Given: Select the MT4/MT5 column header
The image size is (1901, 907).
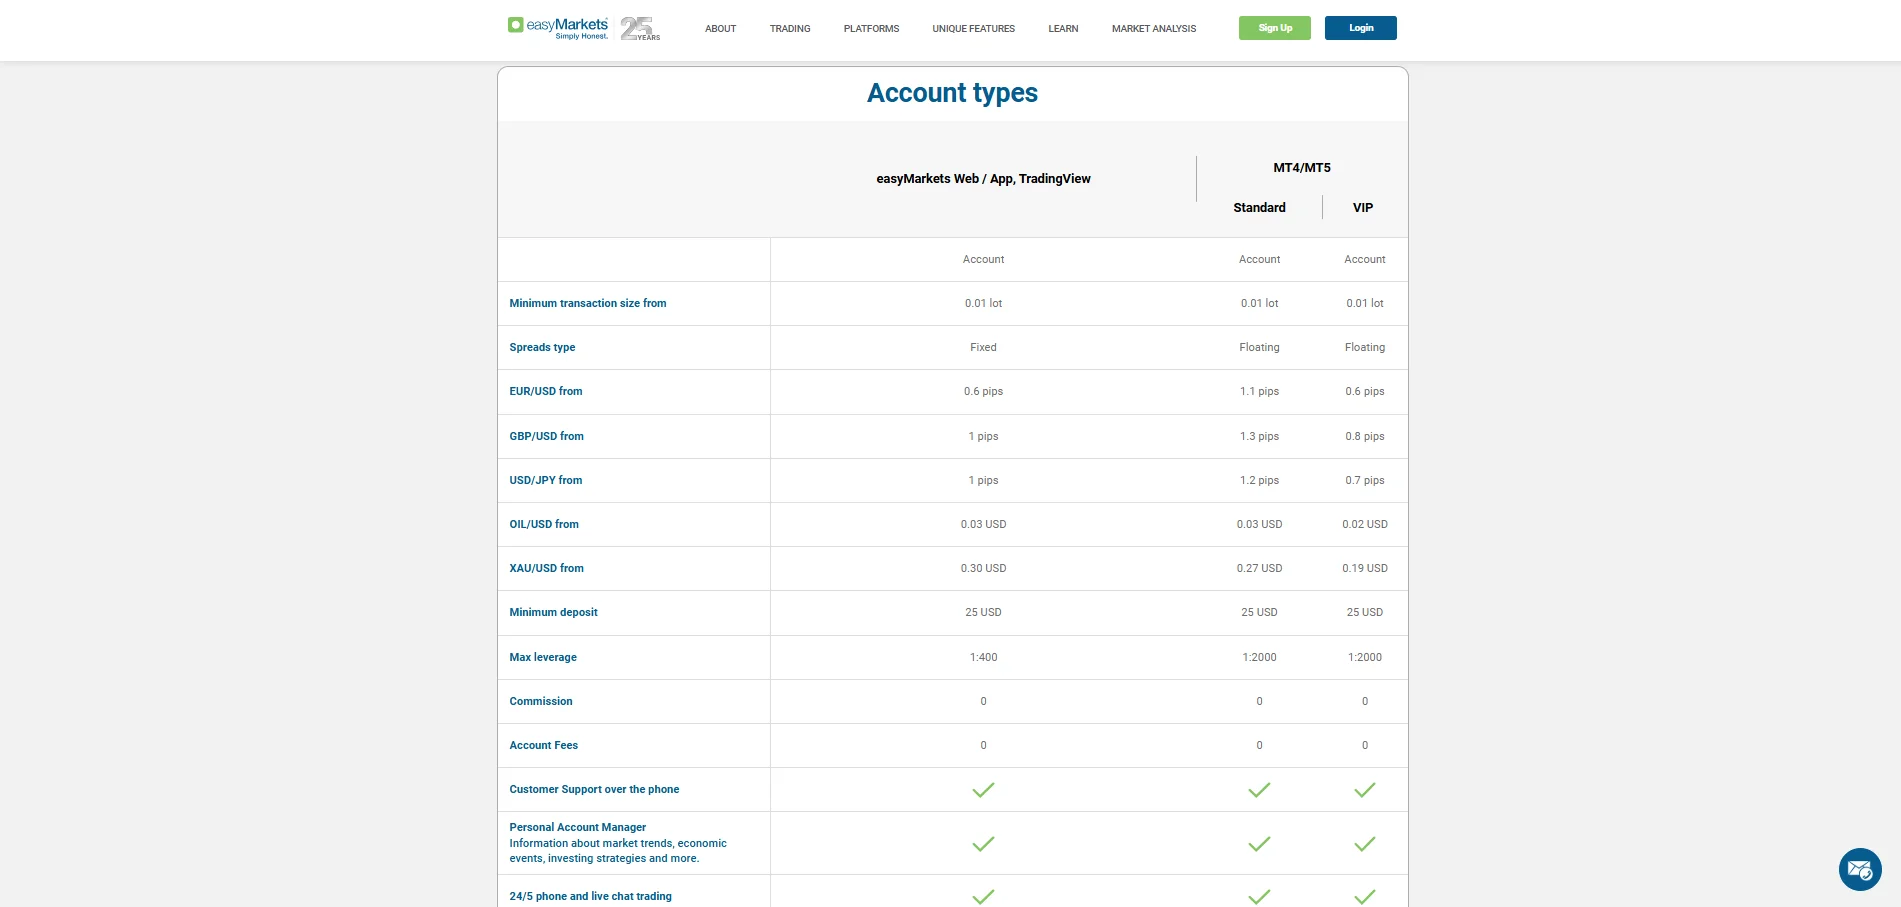Looking at the screenshot, I should (1302, 168).
